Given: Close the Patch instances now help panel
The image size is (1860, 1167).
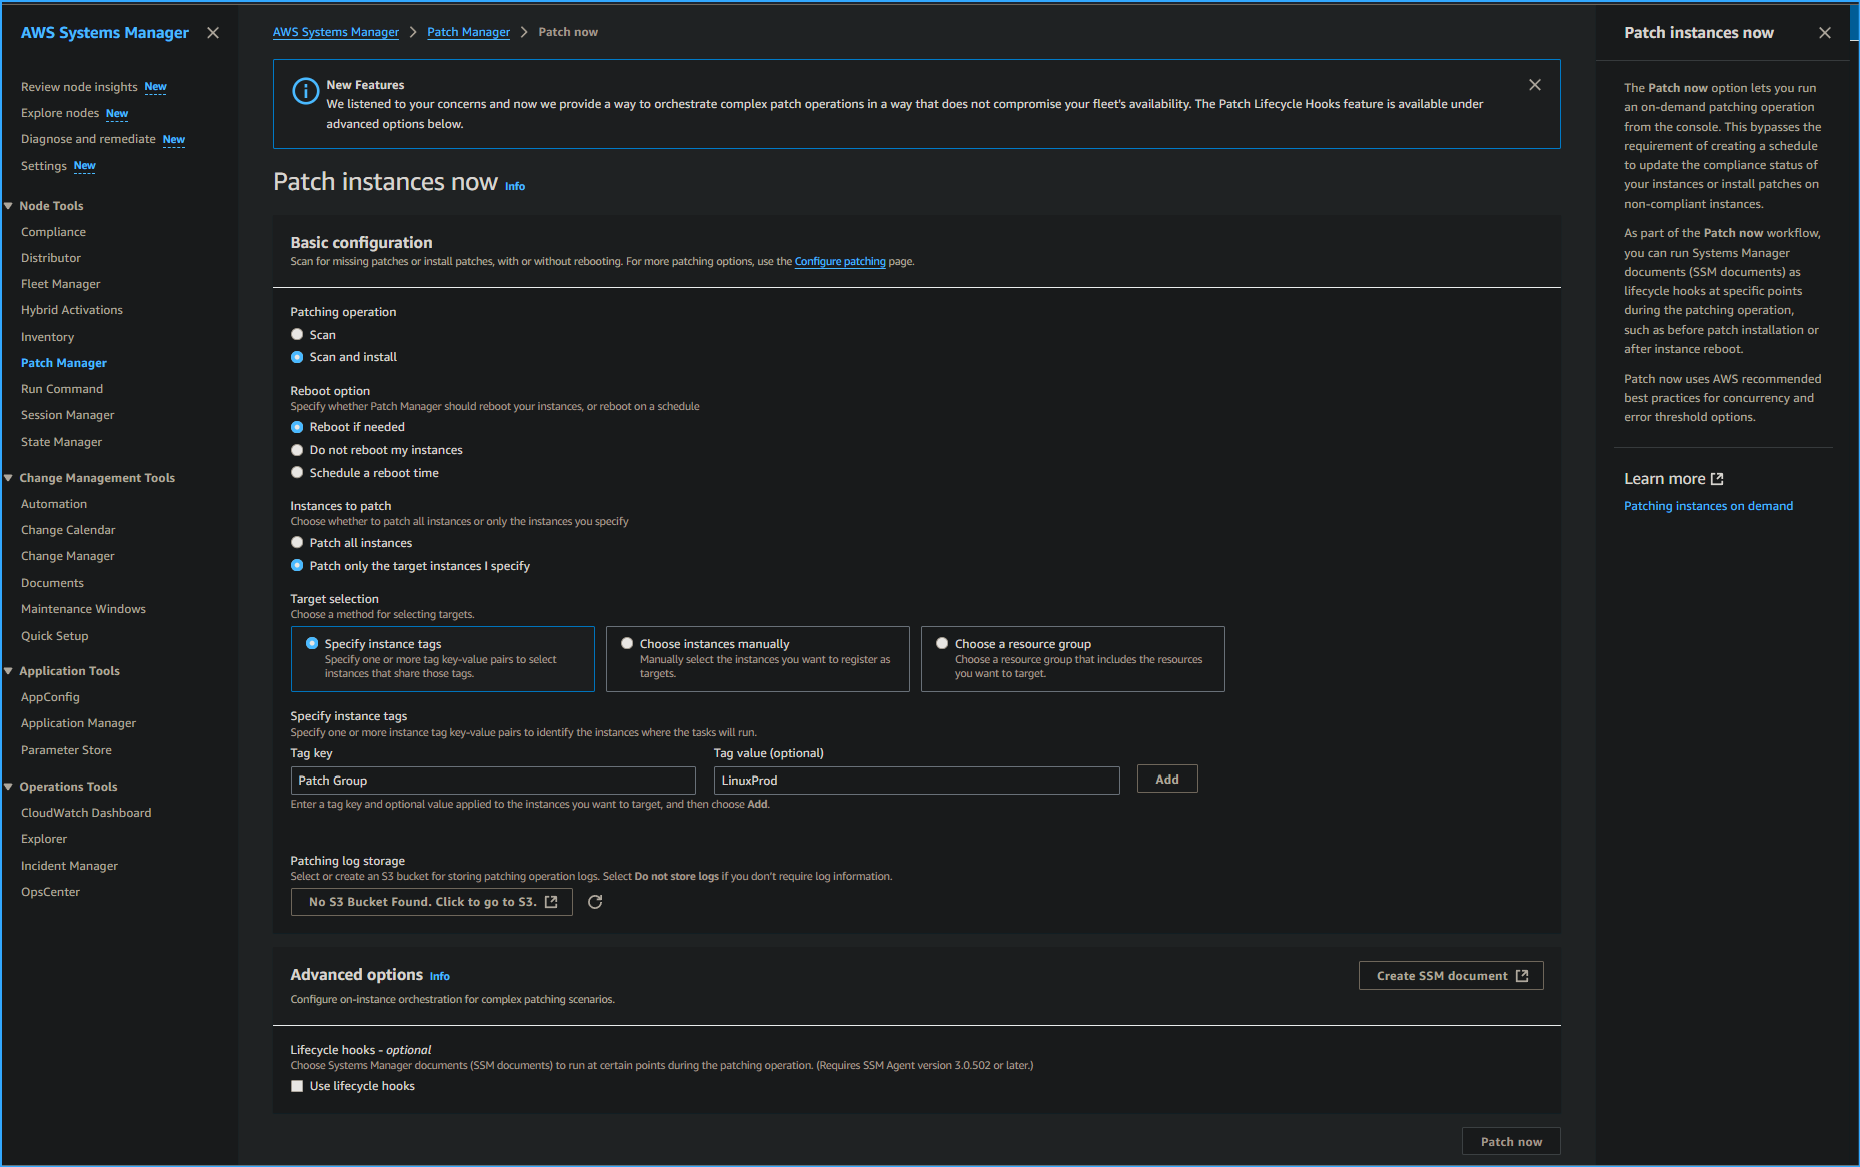Looking at the screenshot, I should click(1824, 32).
